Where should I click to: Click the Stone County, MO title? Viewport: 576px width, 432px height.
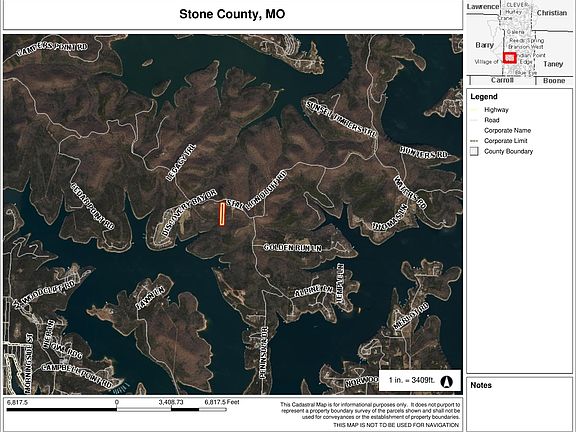click(x=232, y=14)
